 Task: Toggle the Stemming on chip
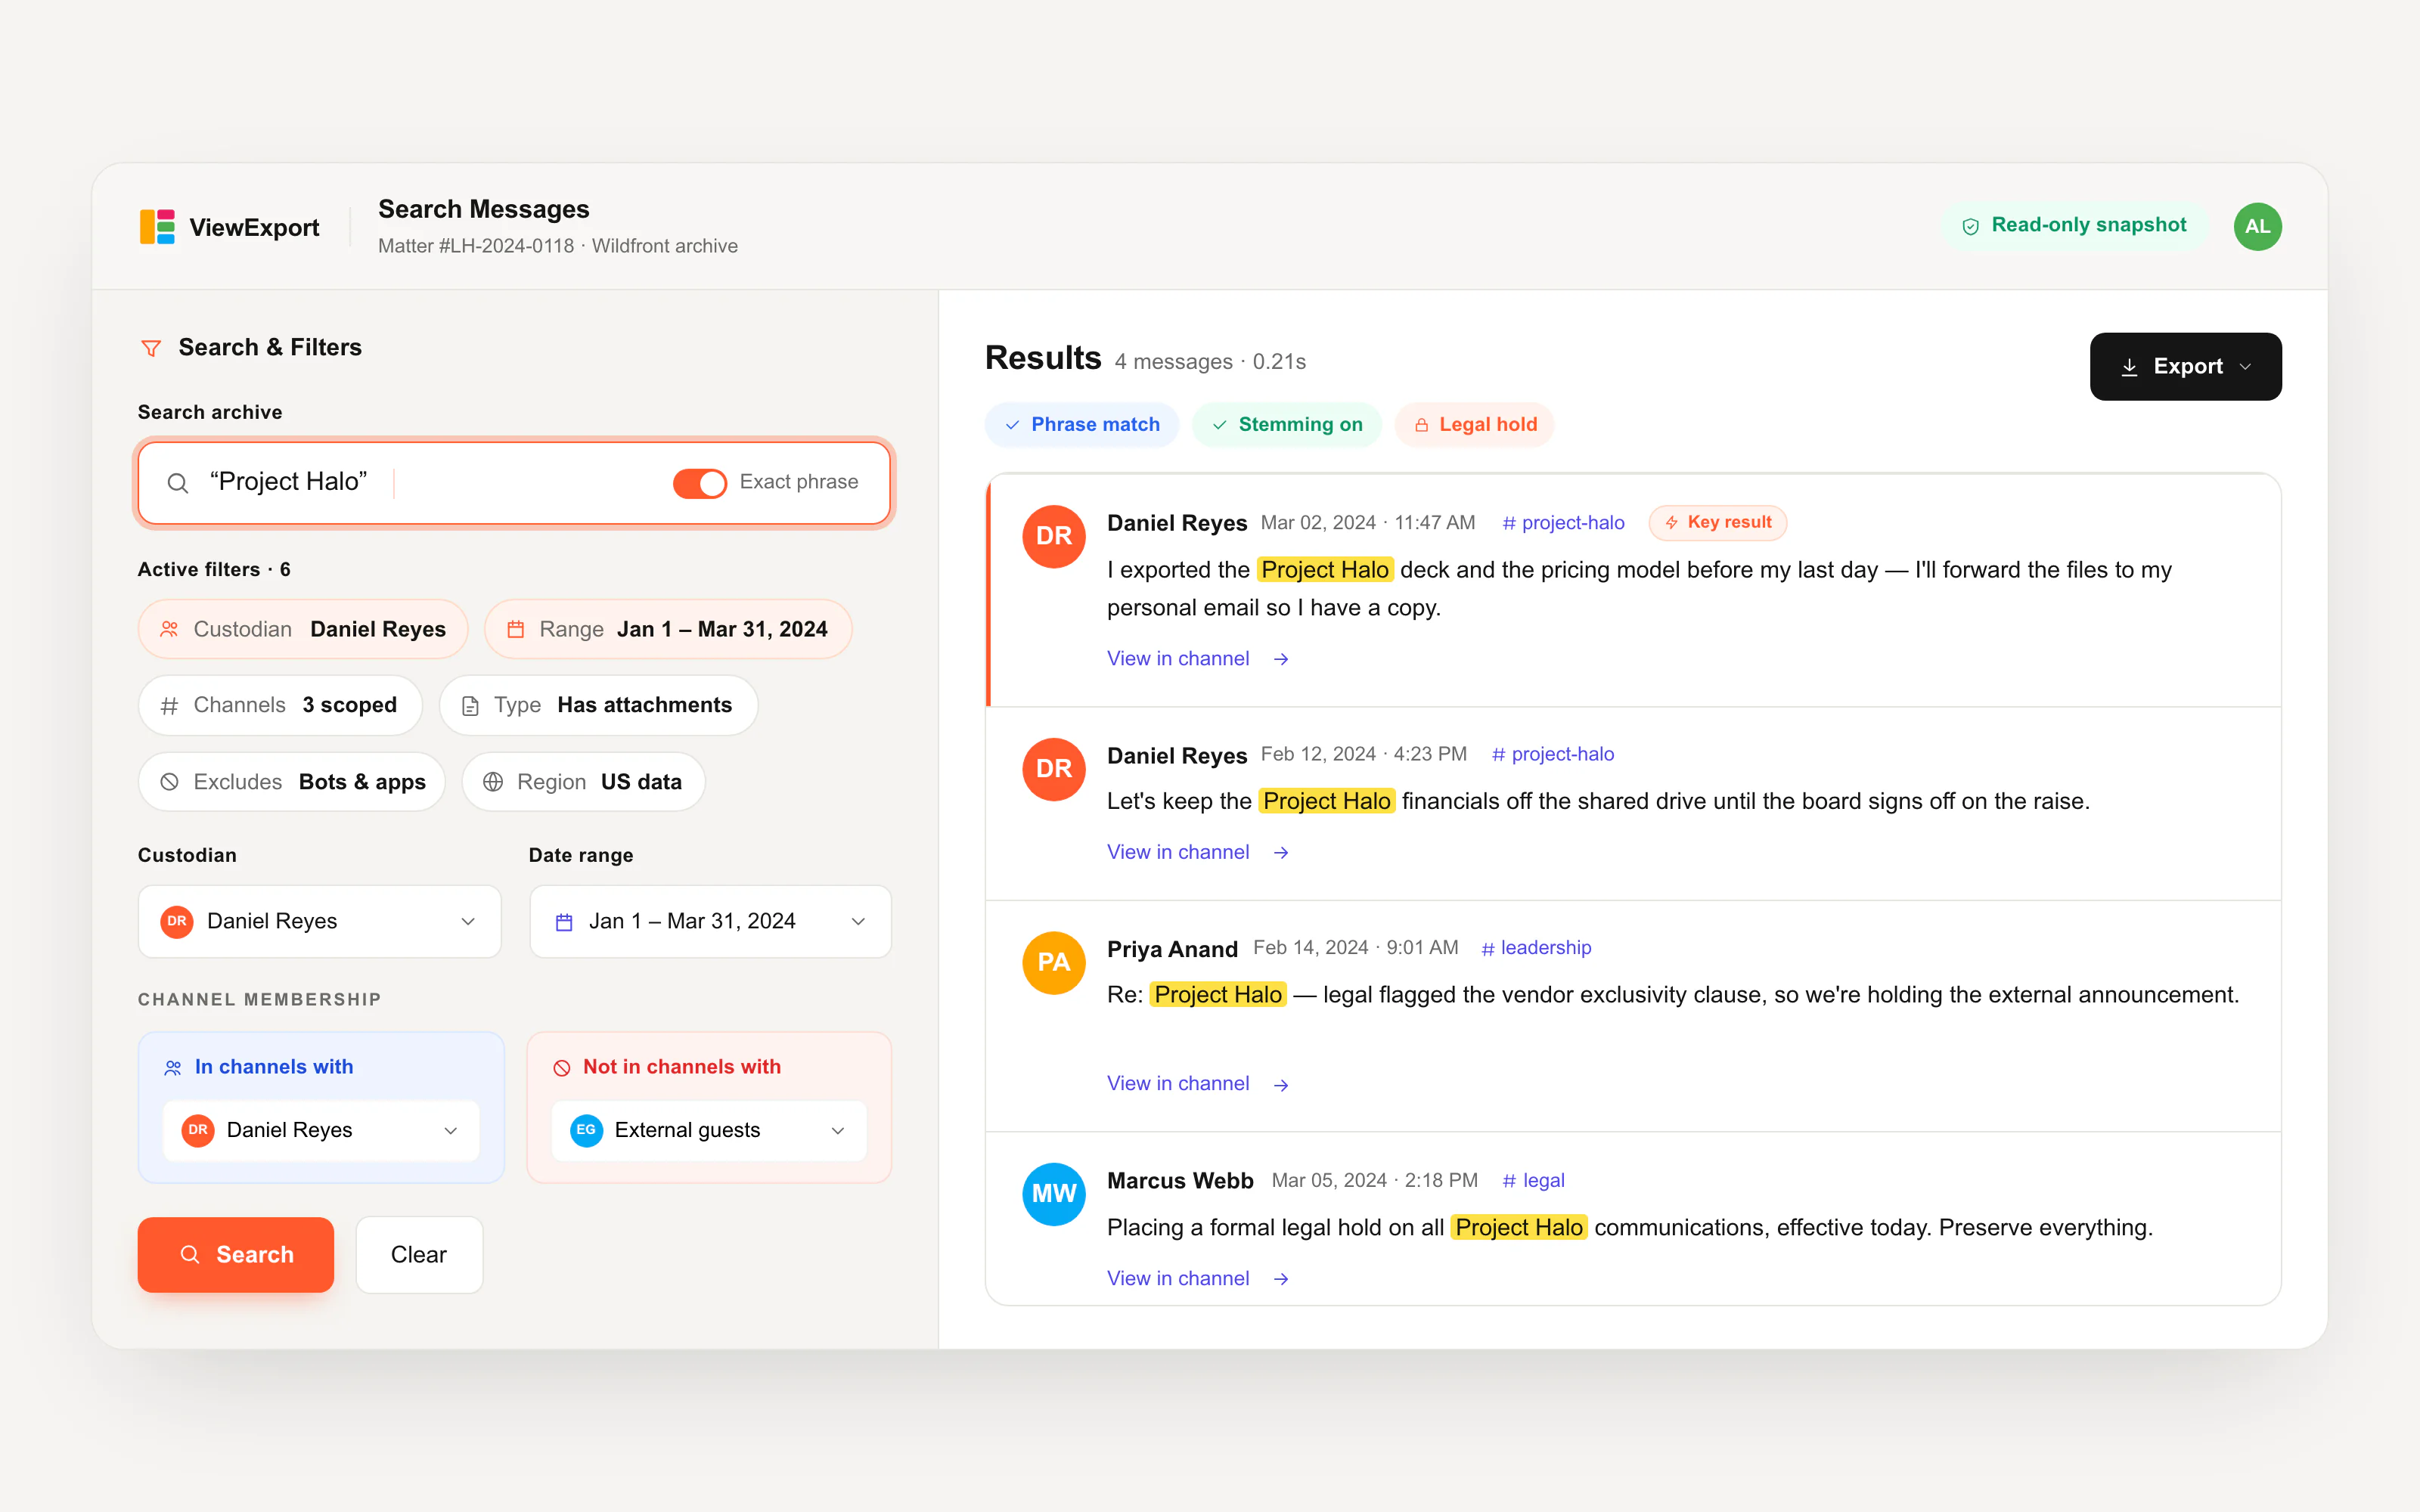1286,425
